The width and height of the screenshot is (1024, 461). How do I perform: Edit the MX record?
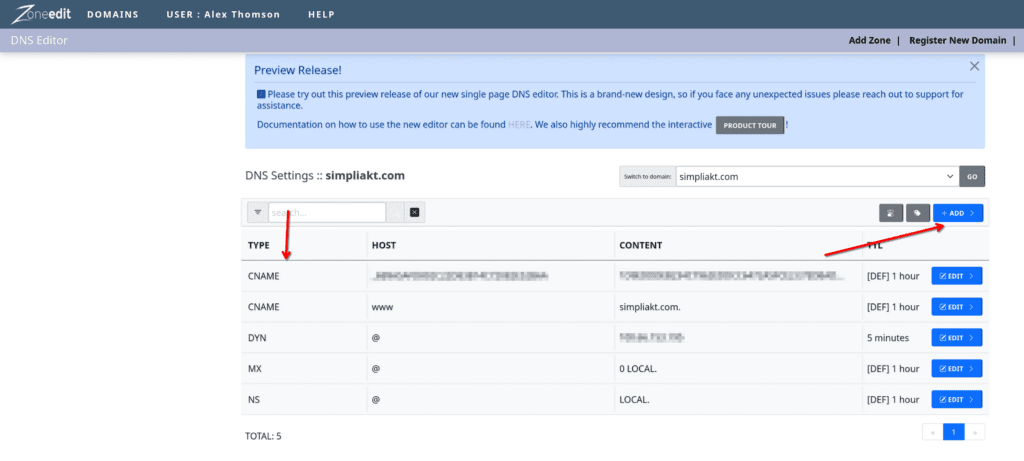tap(957, 369)
